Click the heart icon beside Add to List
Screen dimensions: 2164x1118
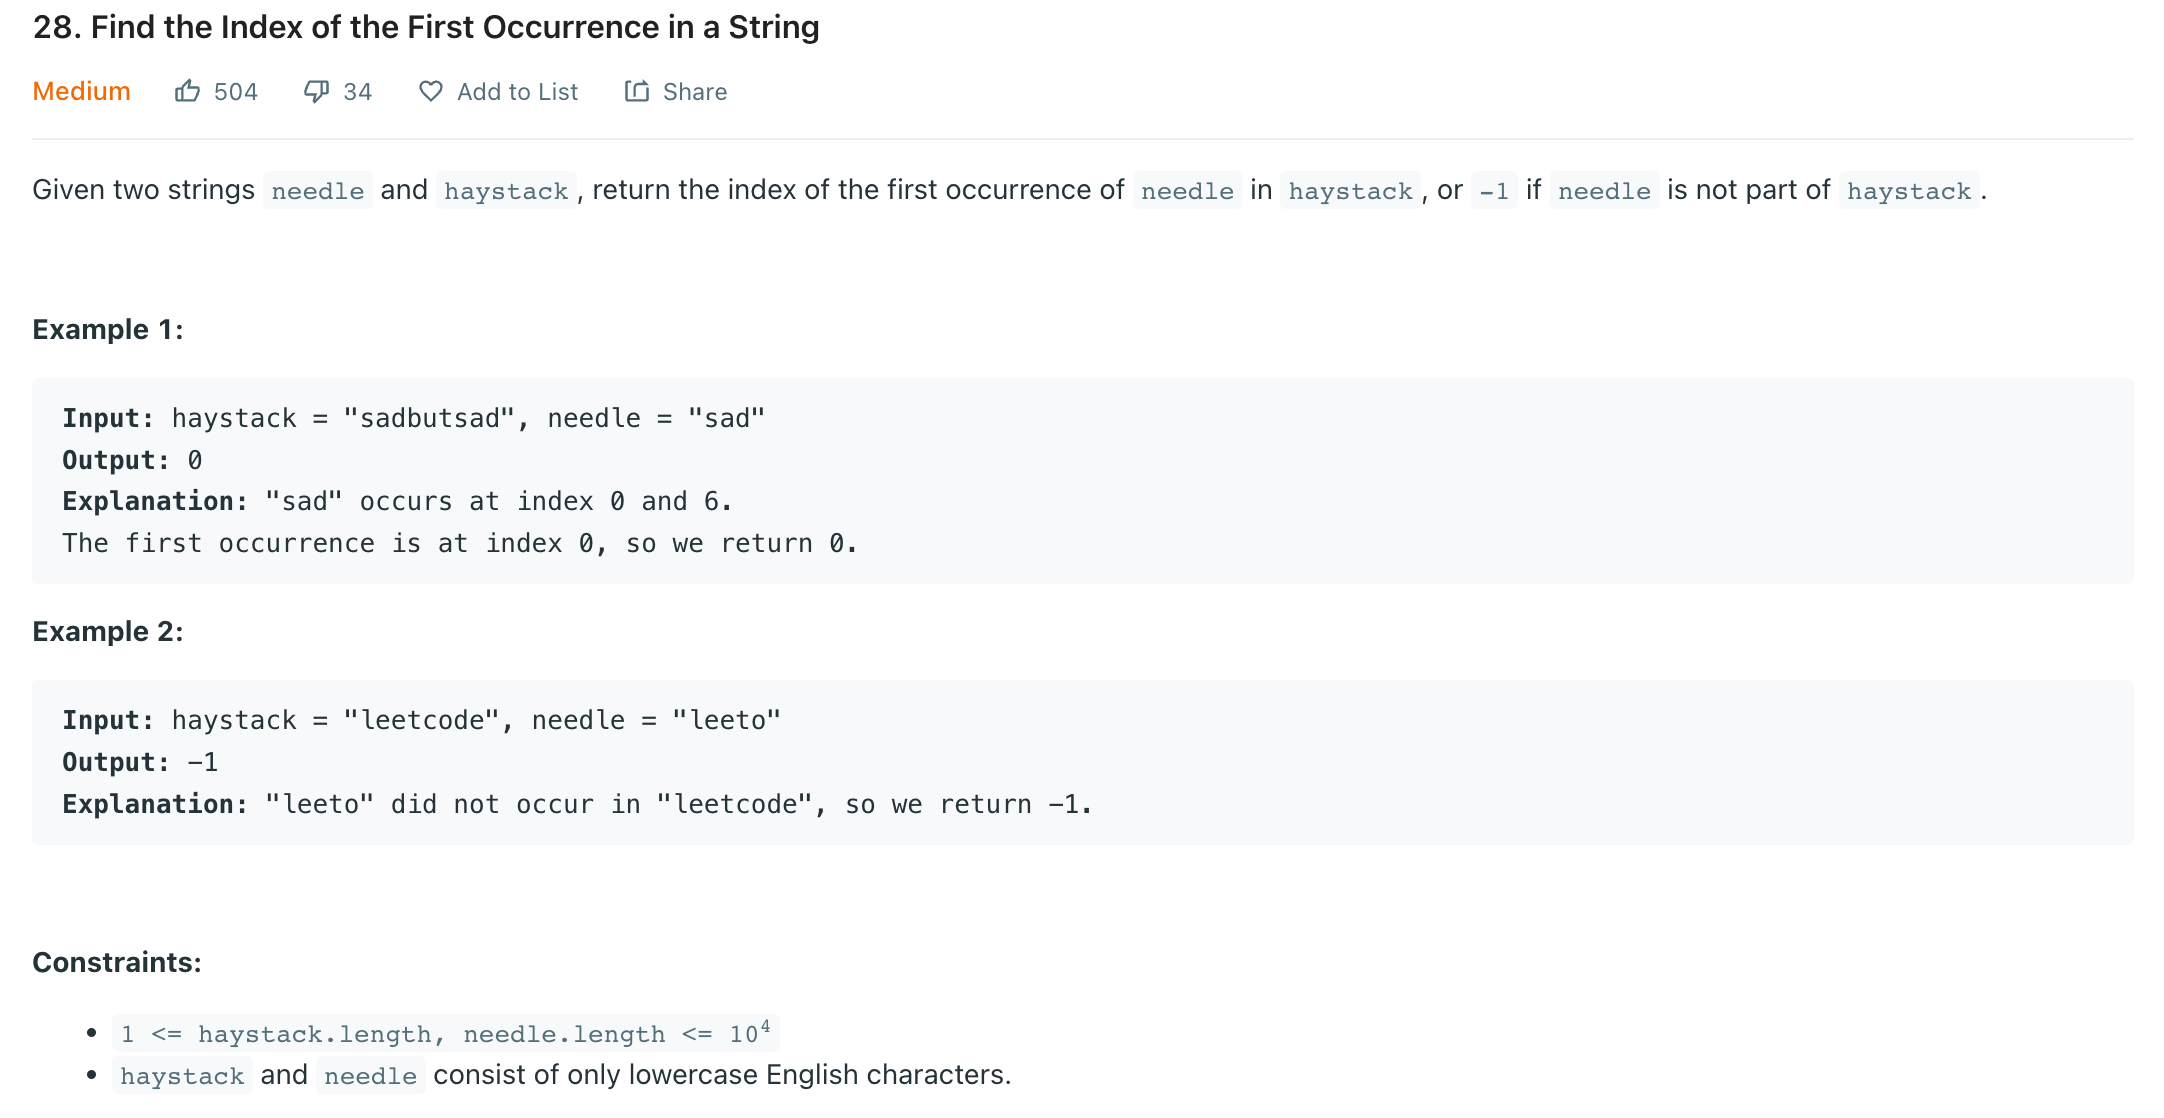tap(431, 91)
